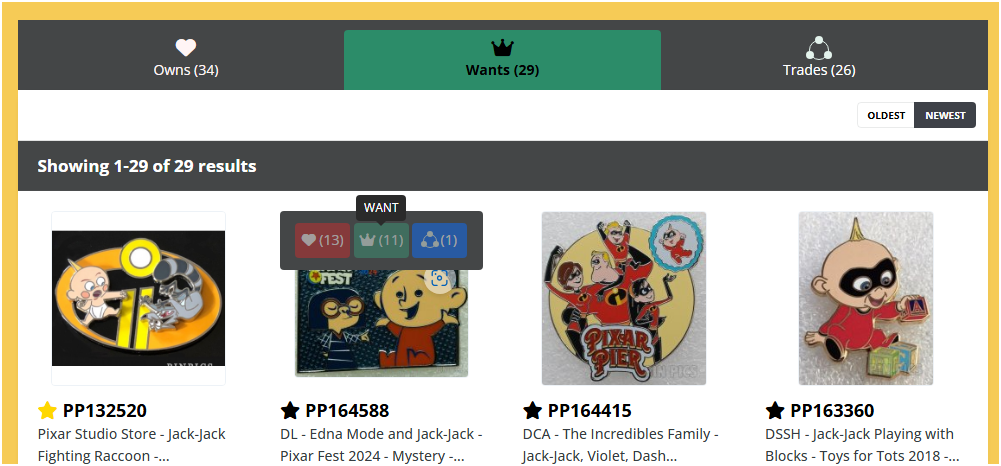
Task: Open the DCA Incredibles Family pin title link
Action: [x=617, y=445]
